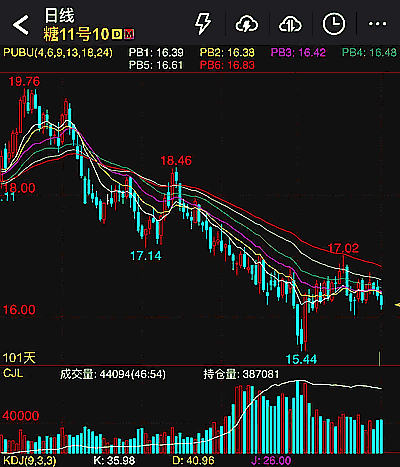Tap the 101天 range label
Viewport: 400px width, 467px height.
point(19,358)
